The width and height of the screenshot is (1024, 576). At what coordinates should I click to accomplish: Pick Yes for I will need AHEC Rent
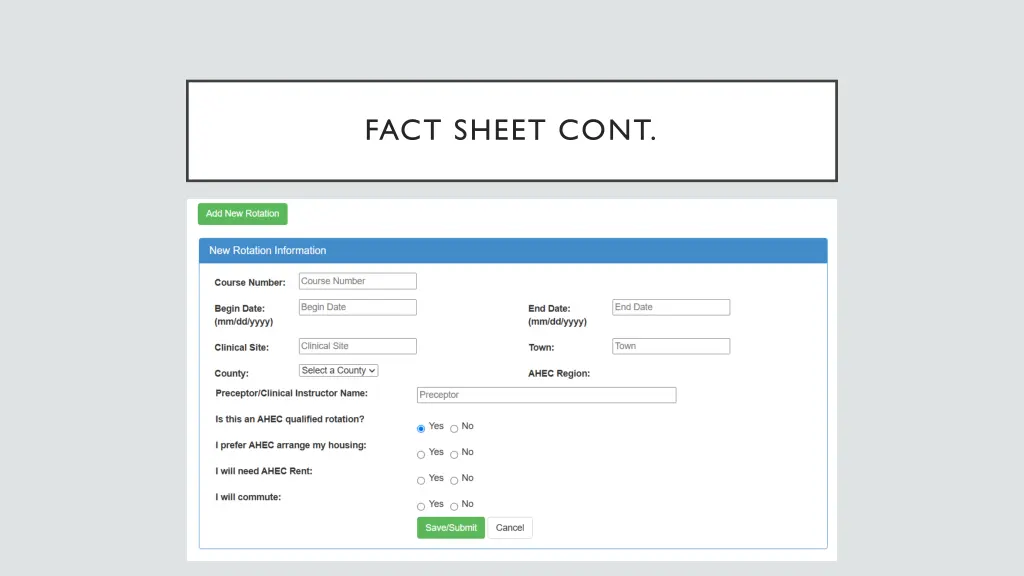(421, 481)
